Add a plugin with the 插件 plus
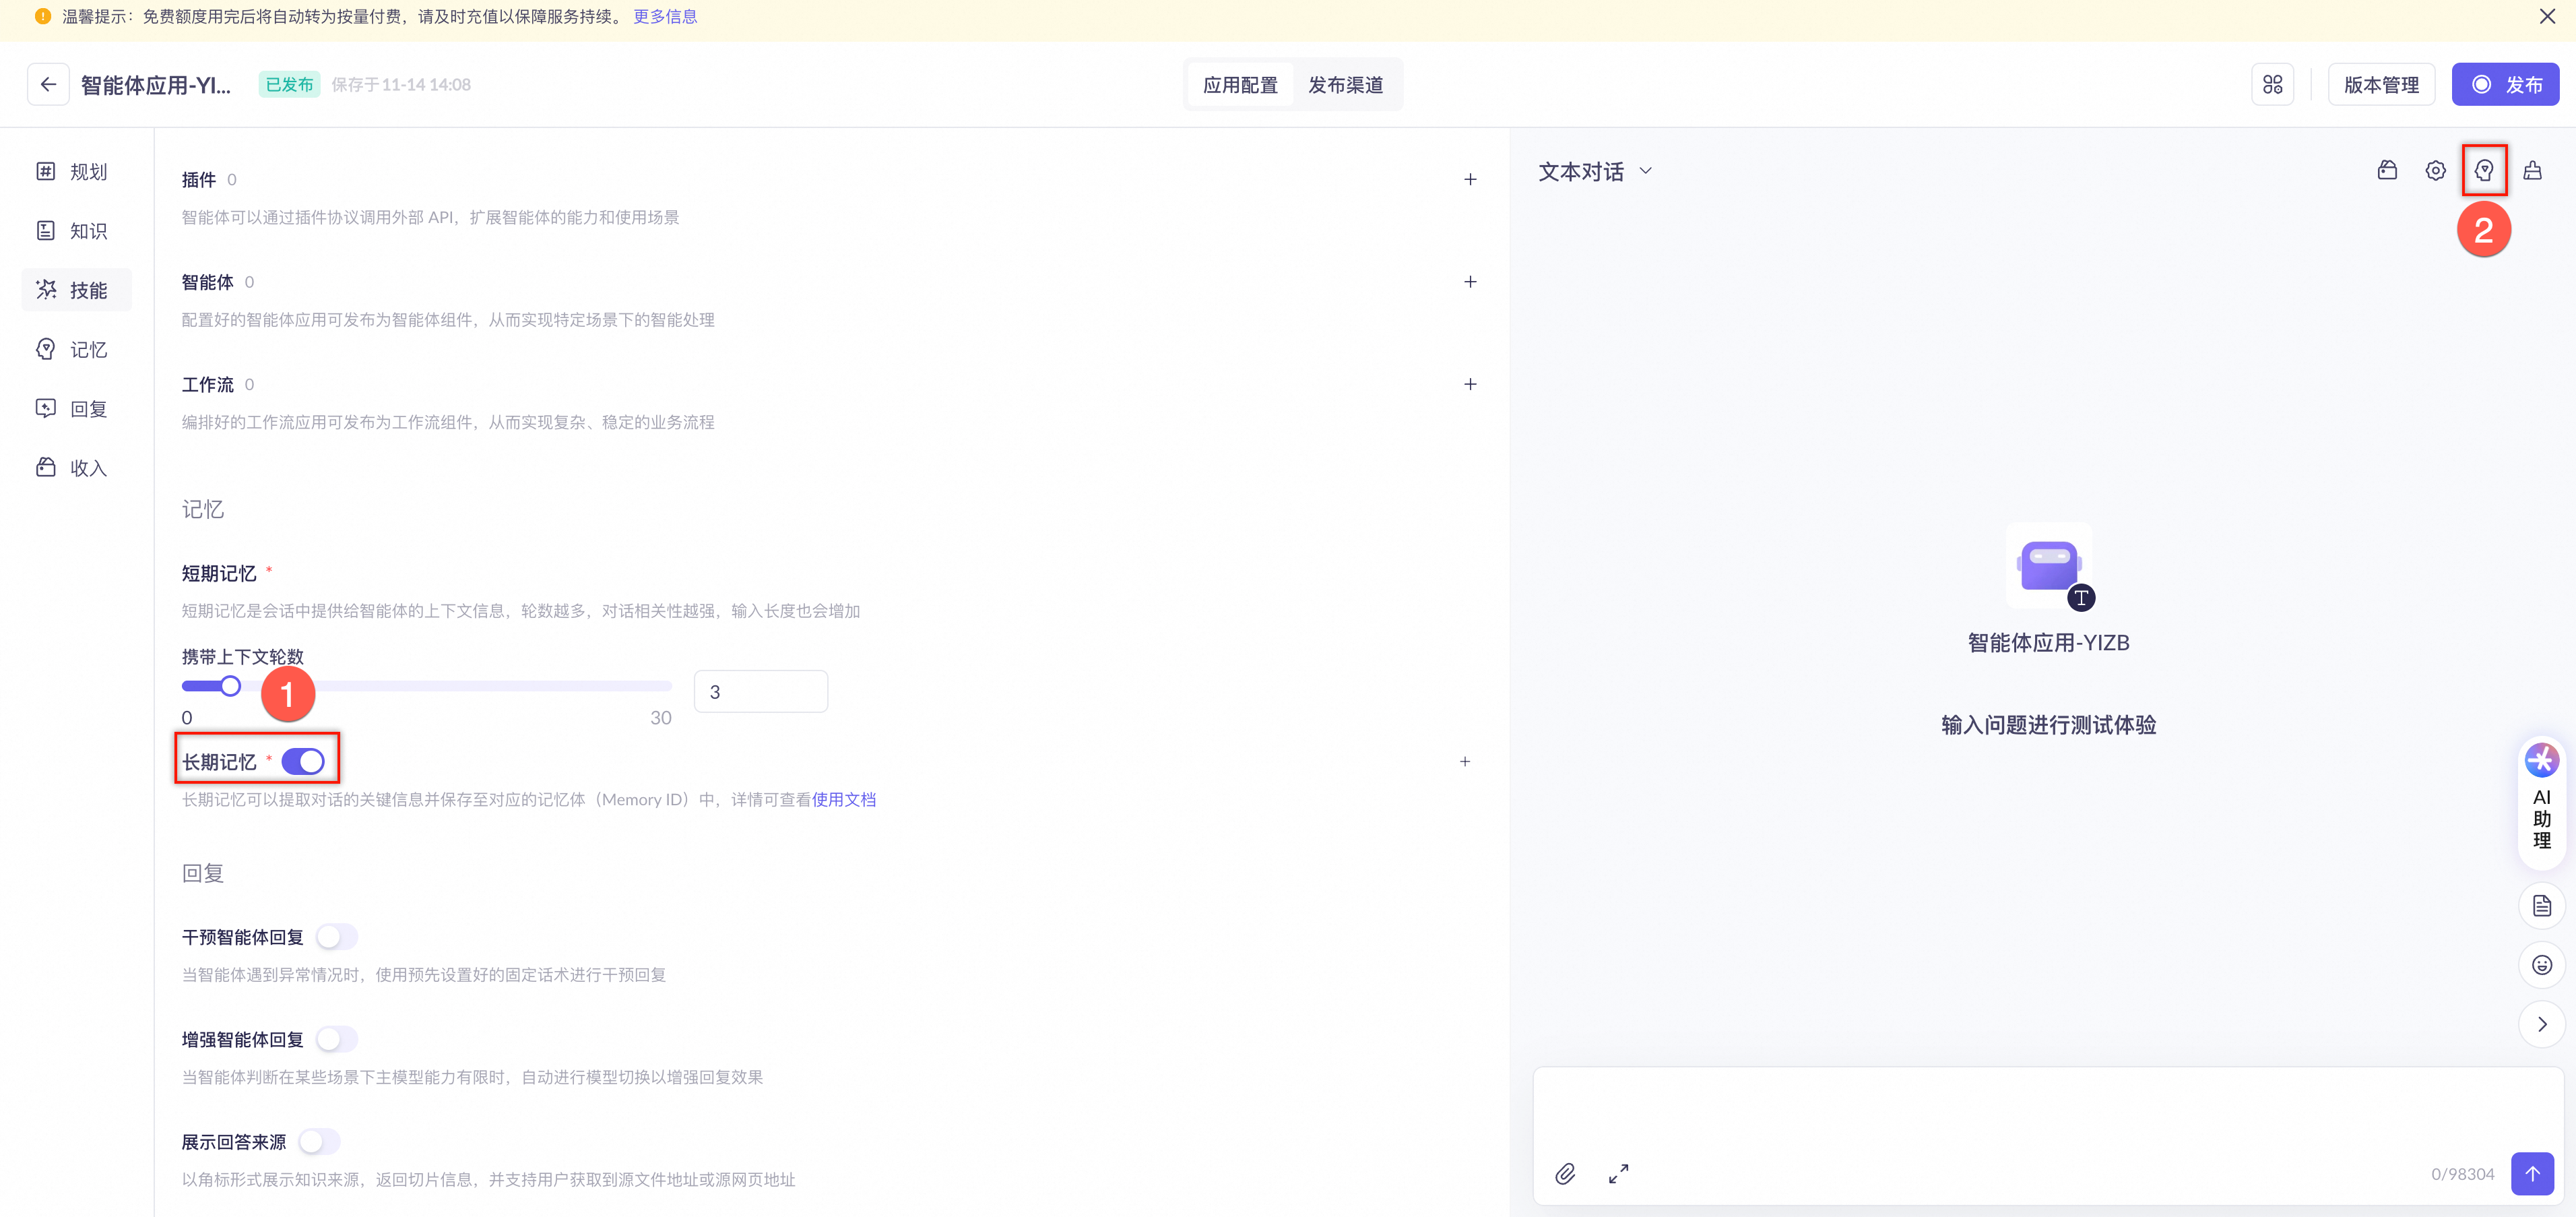Image resolution: width=2576 pixels, height=1217 pixels. pos(1470,180)
